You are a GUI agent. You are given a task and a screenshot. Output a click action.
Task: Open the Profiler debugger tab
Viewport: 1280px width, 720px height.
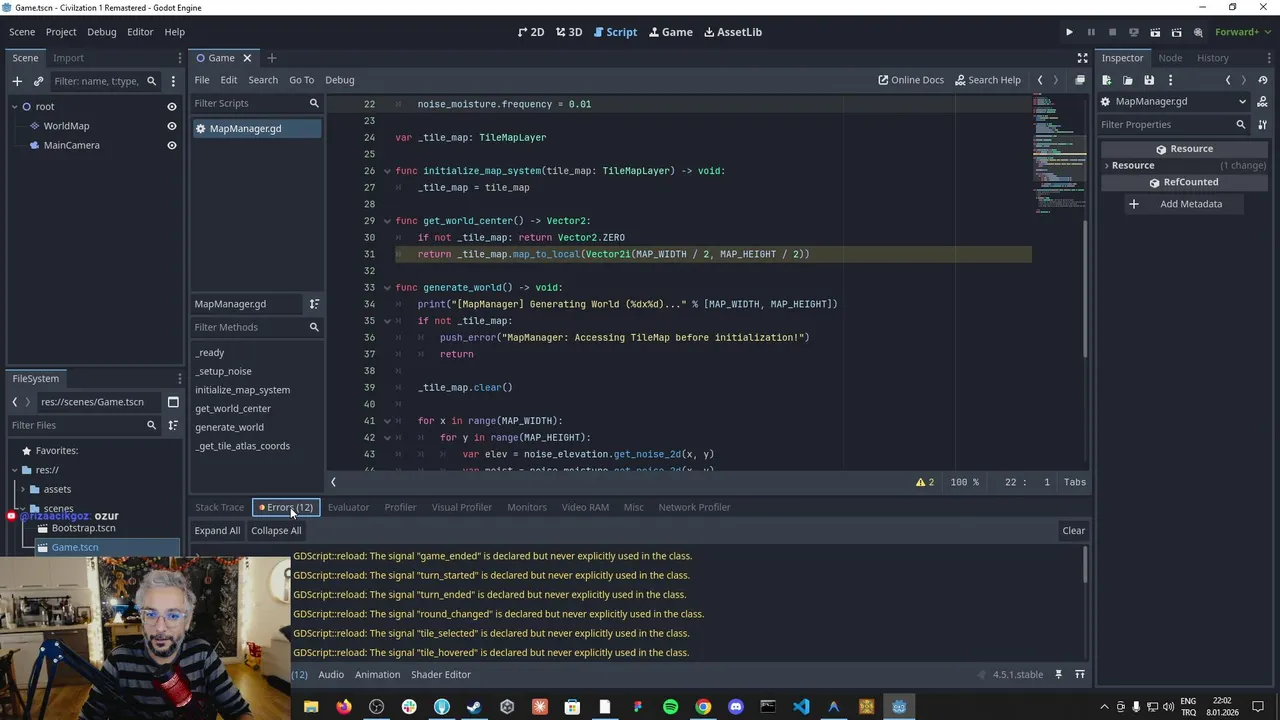click(400, 507)
